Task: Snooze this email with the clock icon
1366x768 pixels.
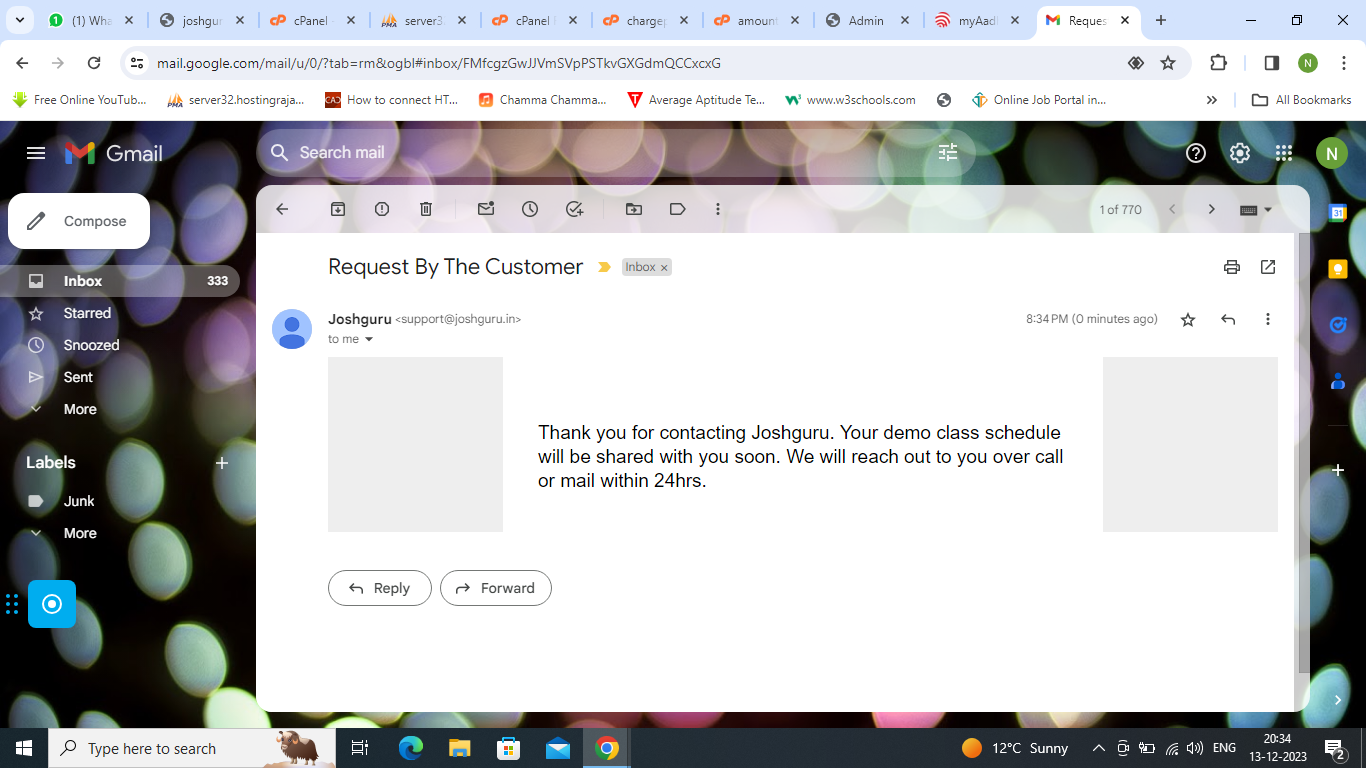Action: [530, 209]
